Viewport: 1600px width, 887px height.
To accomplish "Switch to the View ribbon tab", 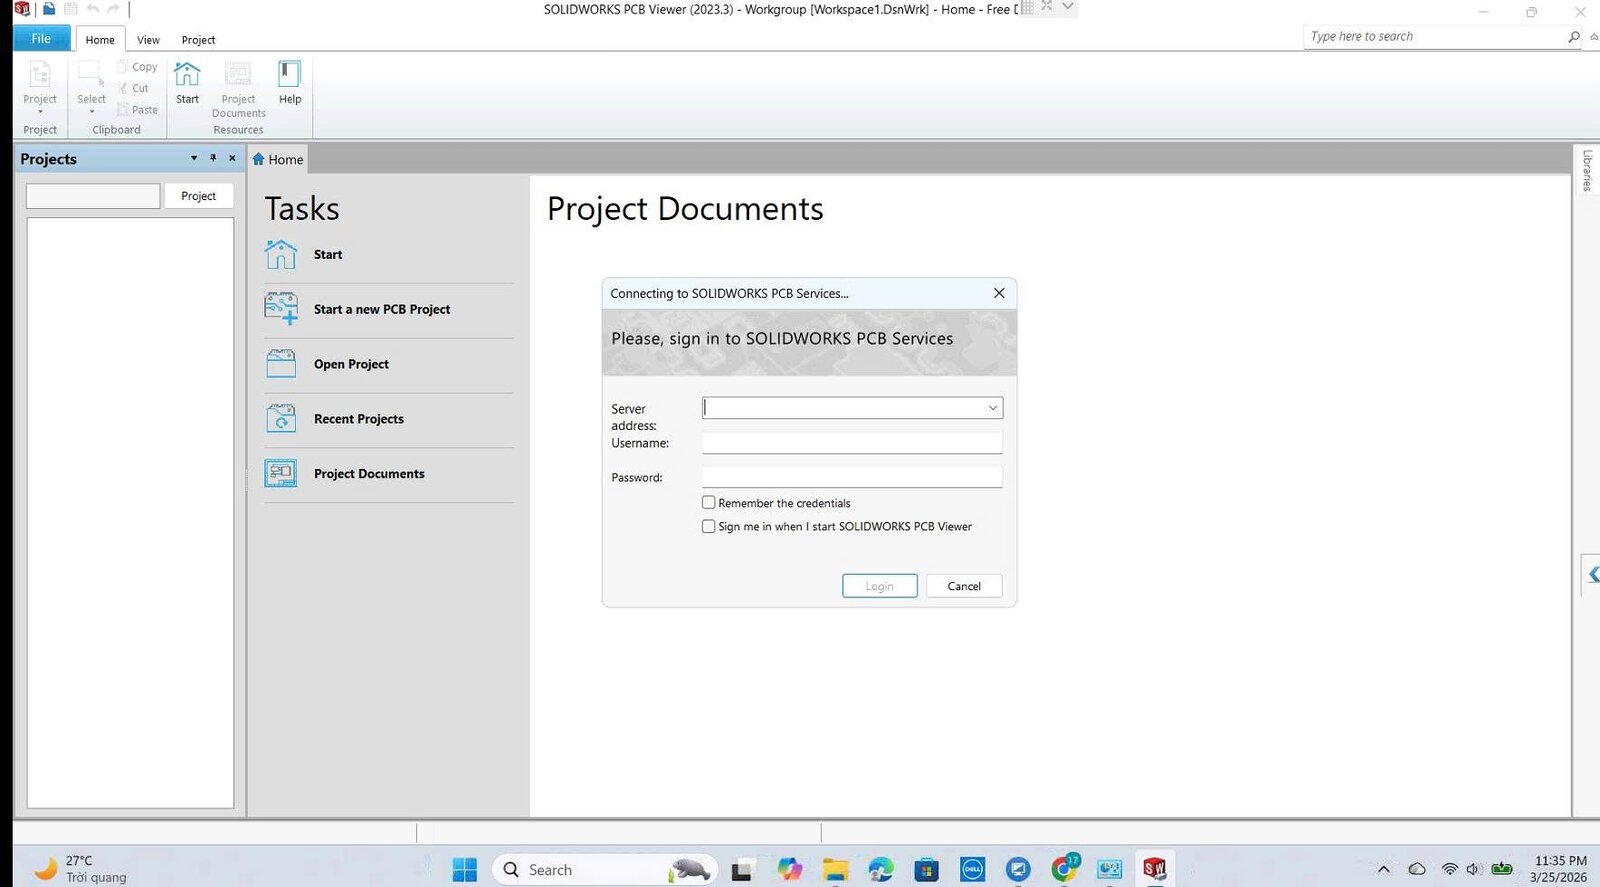I will pos(148,40).
